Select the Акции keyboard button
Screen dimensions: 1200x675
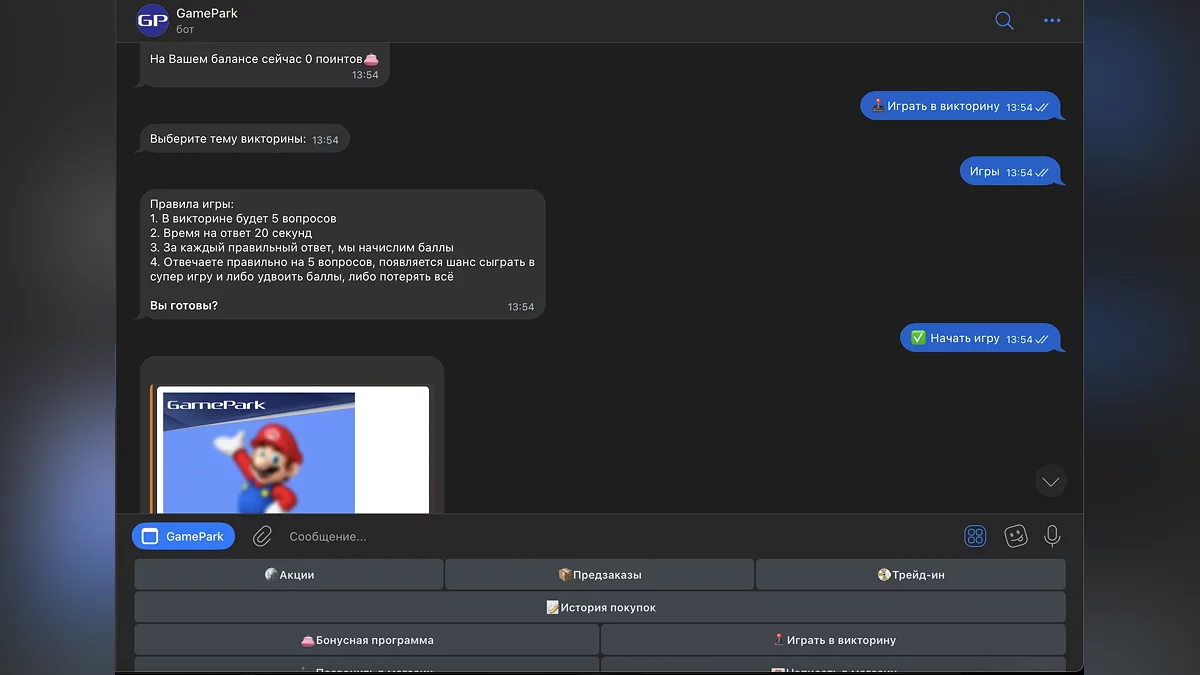click(289, 575)
